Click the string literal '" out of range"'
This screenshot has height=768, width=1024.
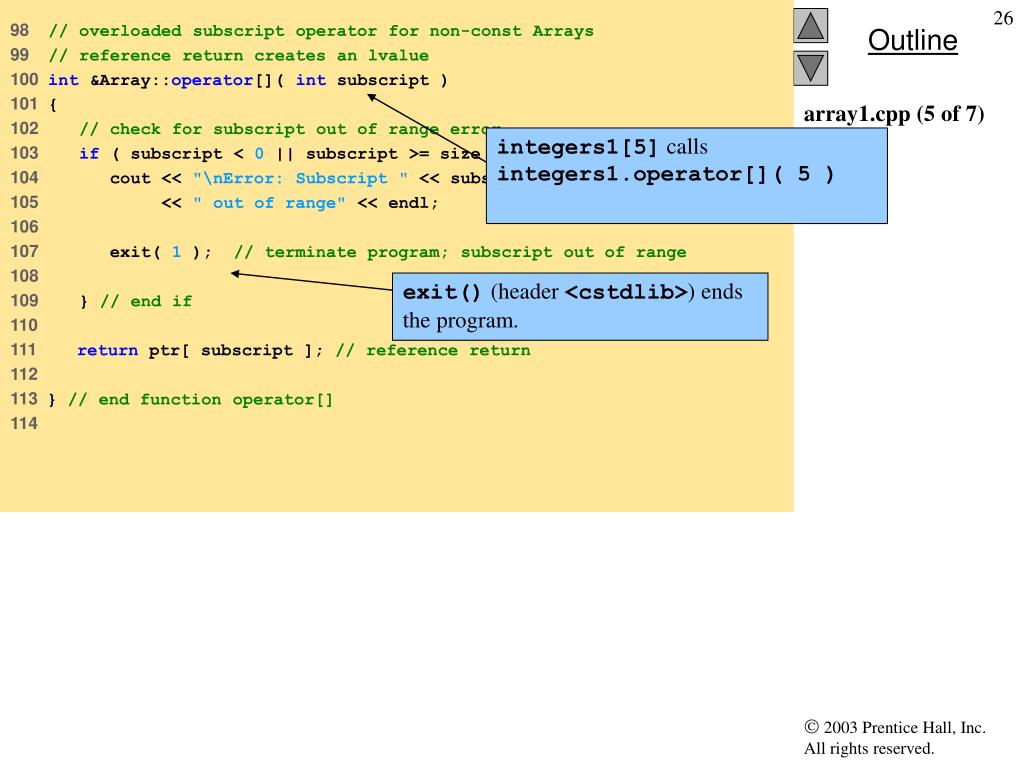tap(269, 203)
